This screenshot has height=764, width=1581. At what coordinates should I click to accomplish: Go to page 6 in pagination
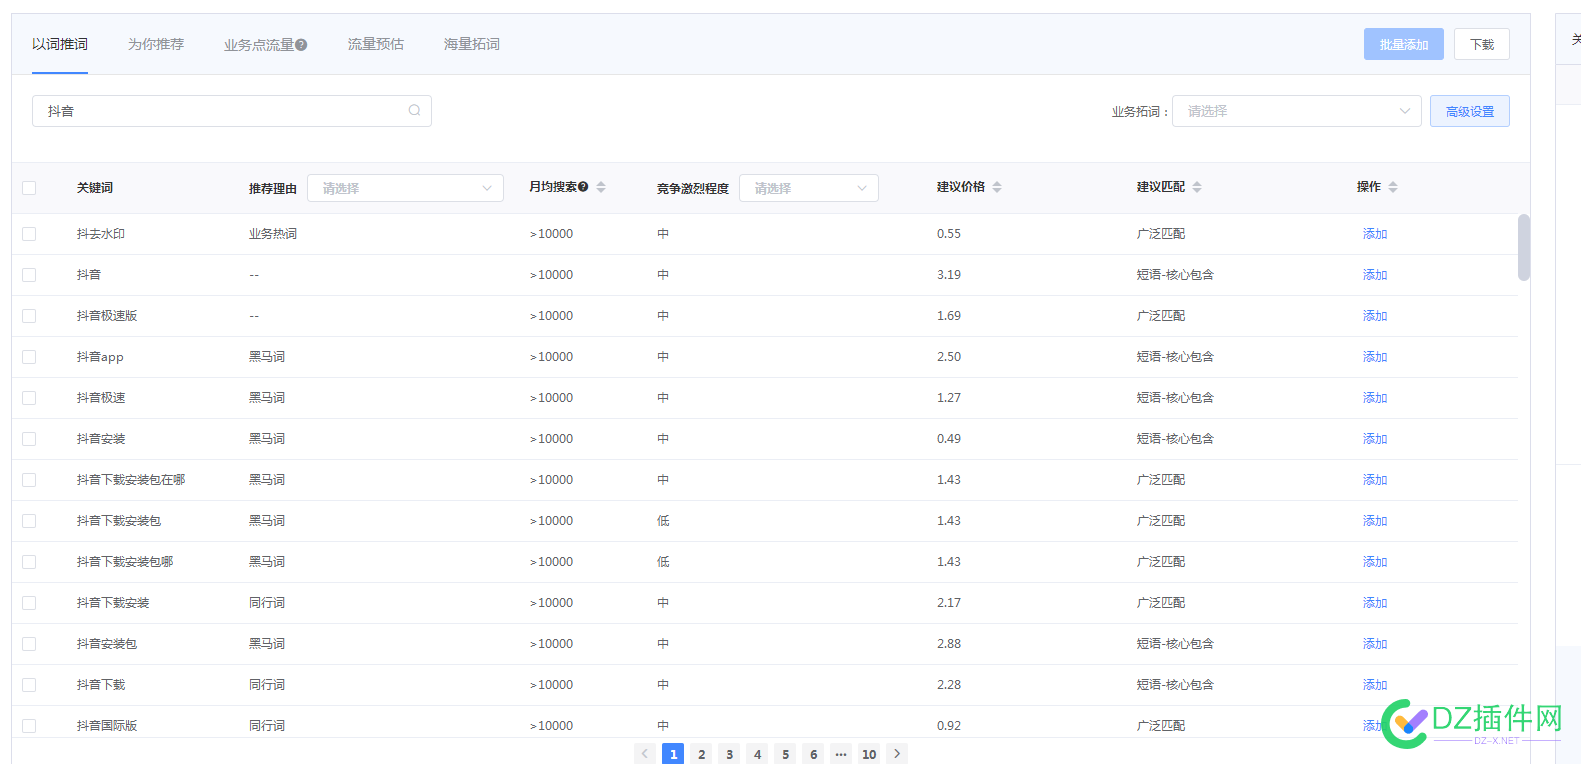(x=814, y=754)
